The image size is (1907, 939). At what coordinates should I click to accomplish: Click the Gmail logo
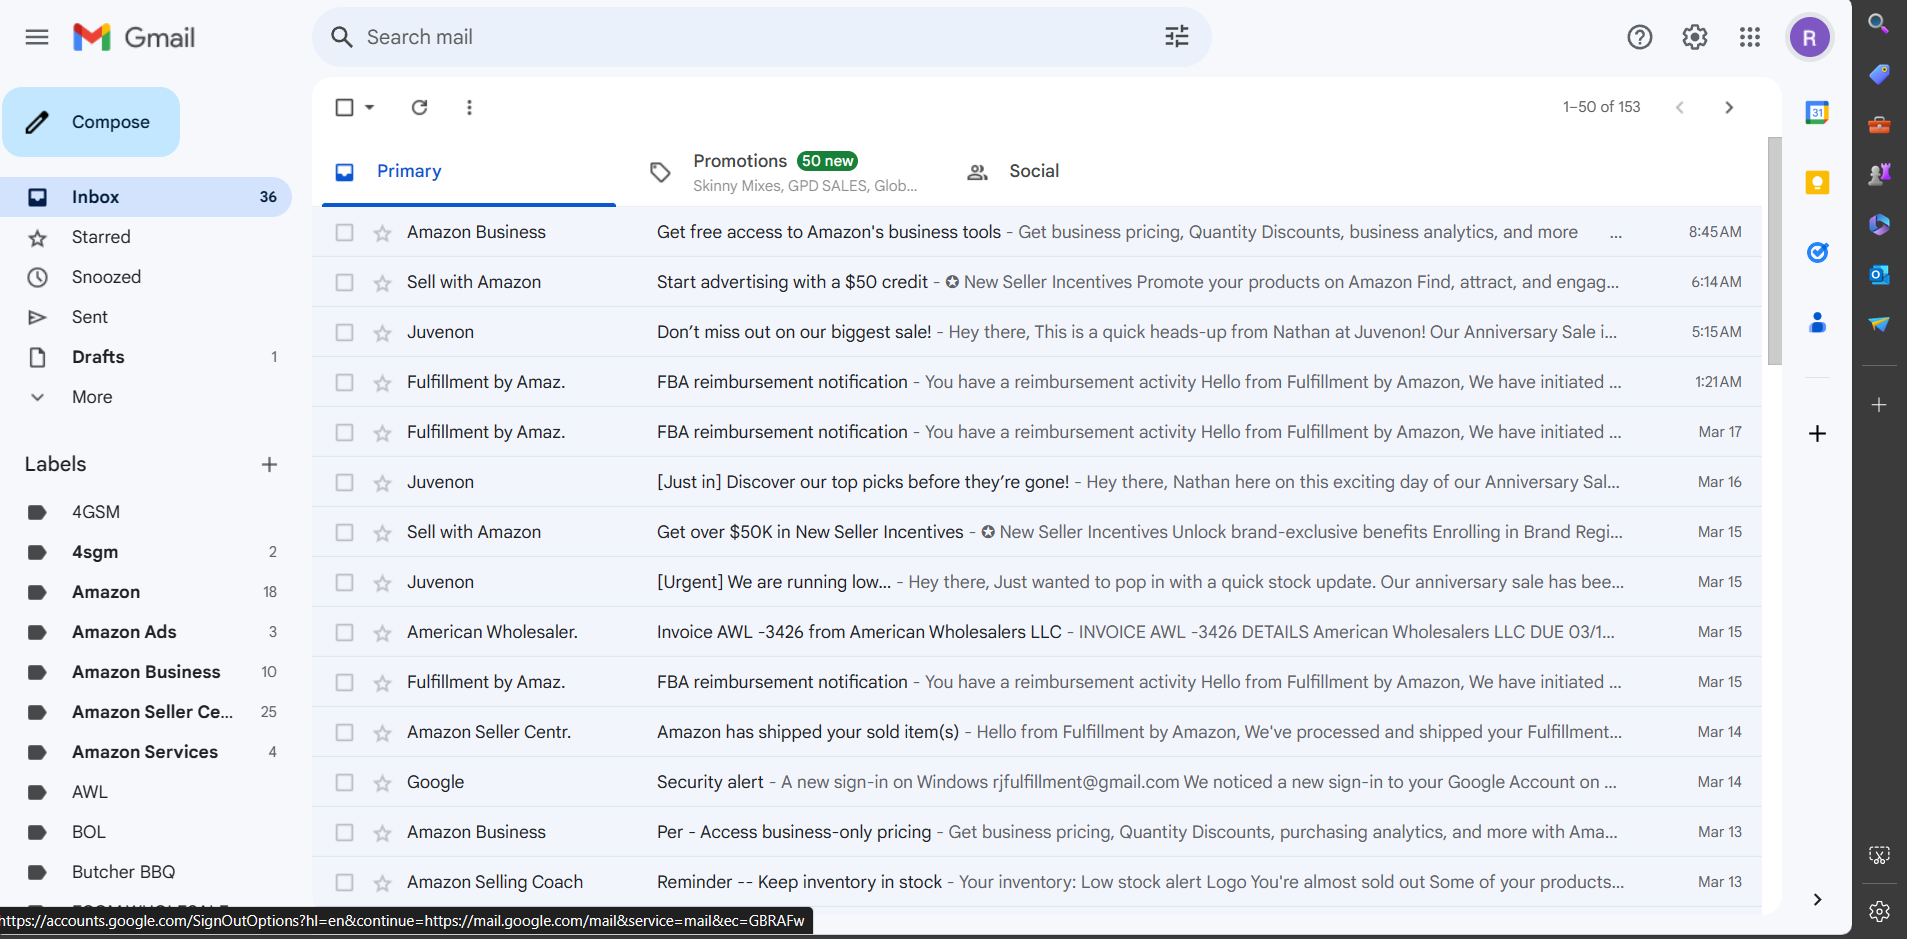[134, 37]
